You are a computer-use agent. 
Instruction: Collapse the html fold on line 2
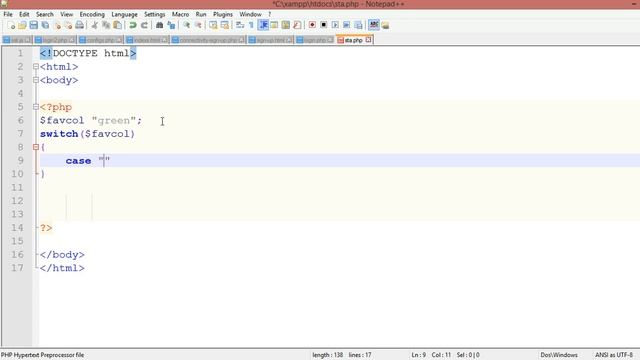tap(36, 67)
